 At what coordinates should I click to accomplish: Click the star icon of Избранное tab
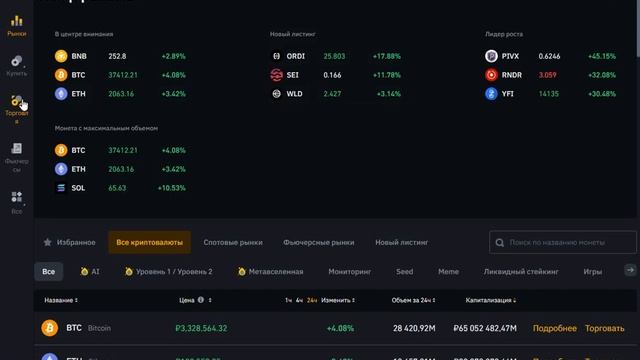pos(48,242)
